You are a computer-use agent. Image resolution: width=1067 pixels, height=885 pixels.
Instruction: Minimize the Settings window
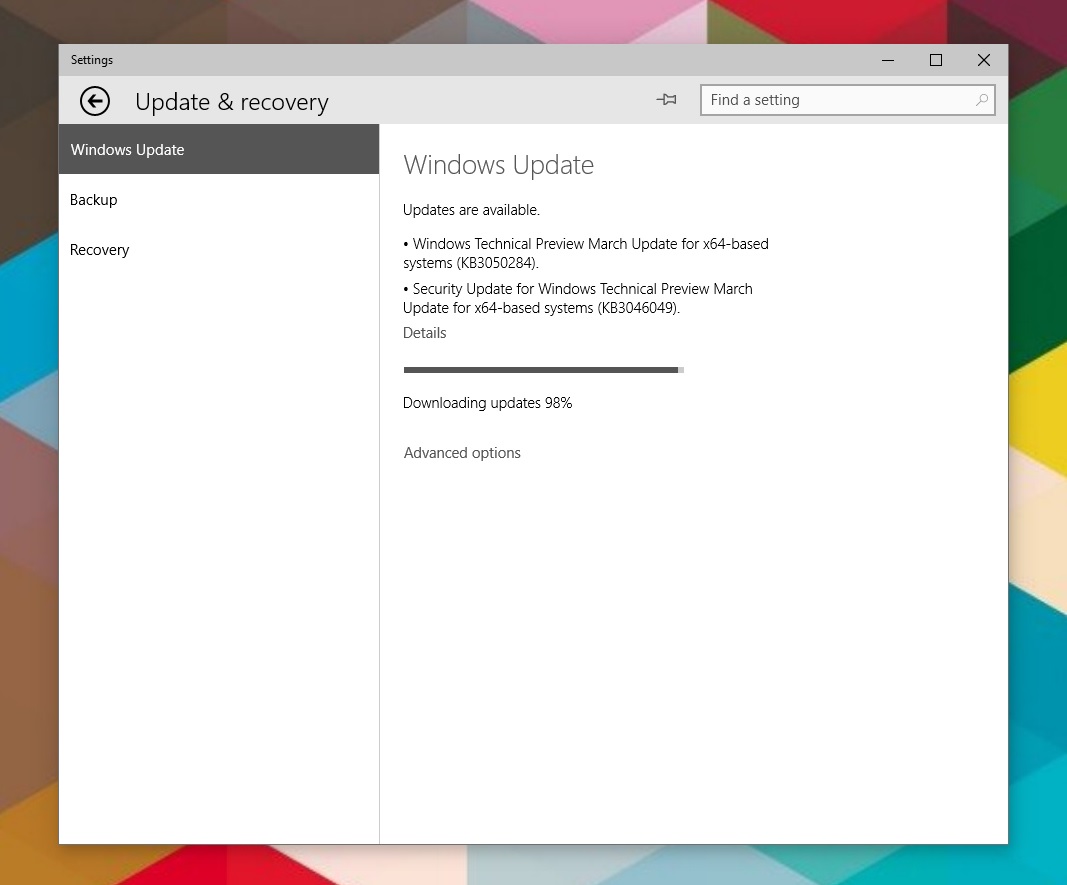click(887, 60)
